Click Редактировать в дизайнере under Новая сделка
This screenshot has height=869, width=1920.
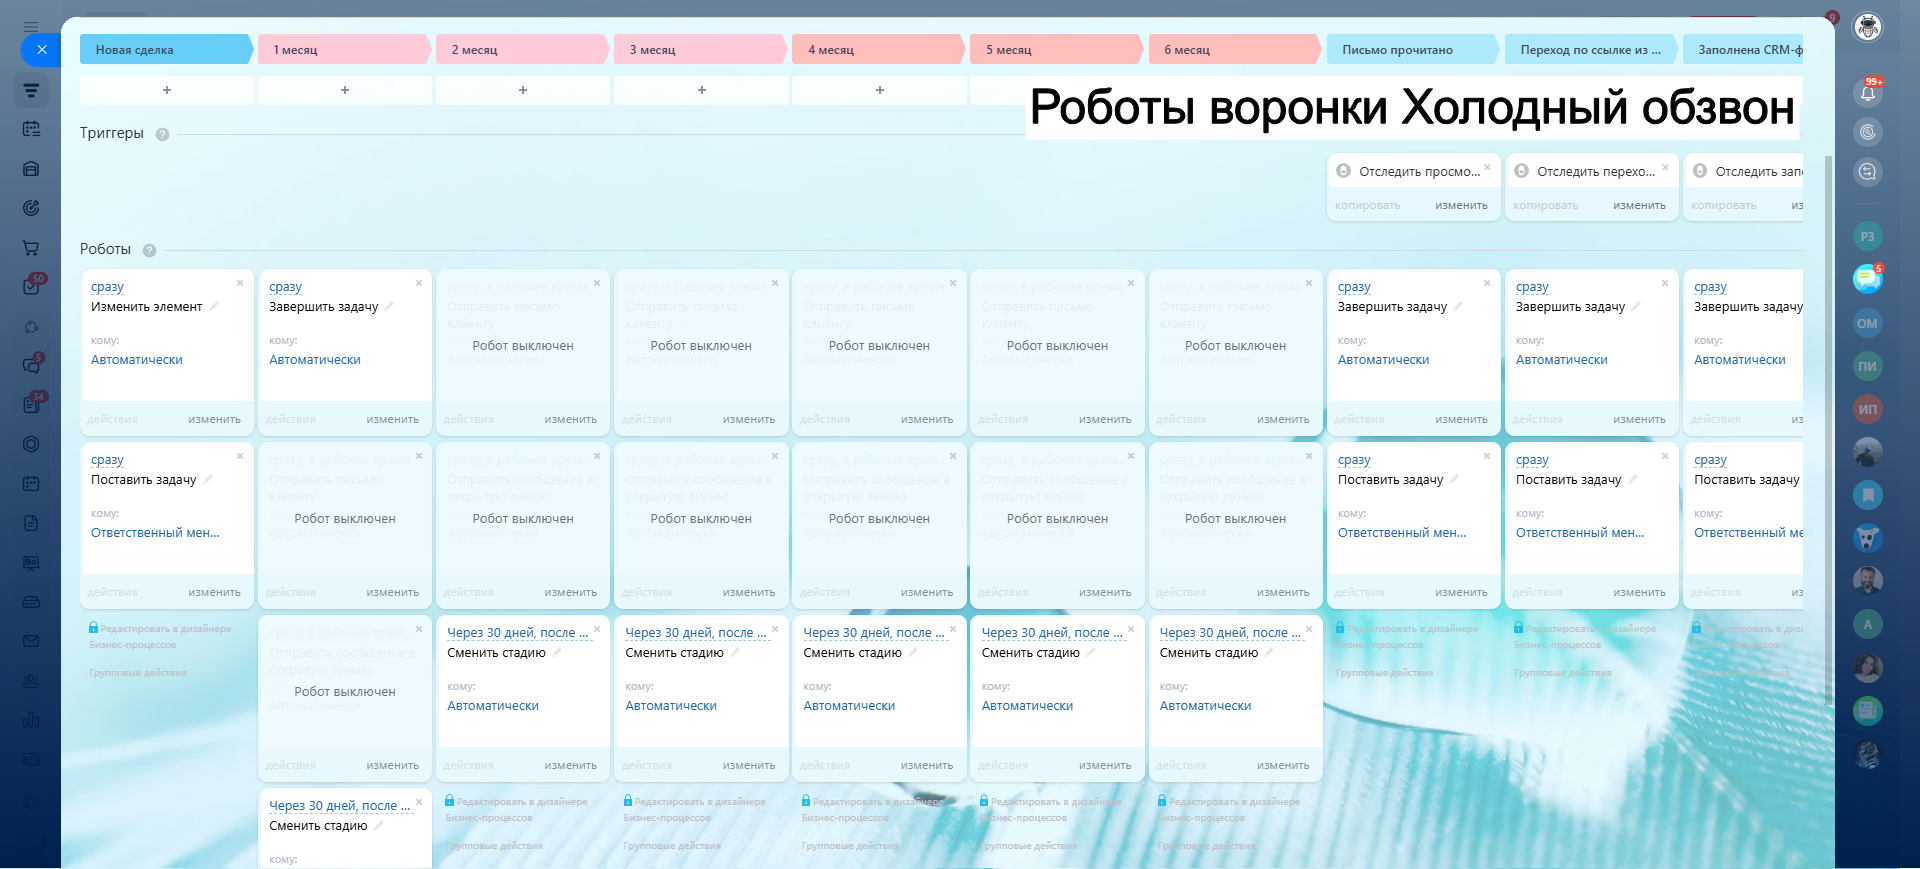[161, 637]
